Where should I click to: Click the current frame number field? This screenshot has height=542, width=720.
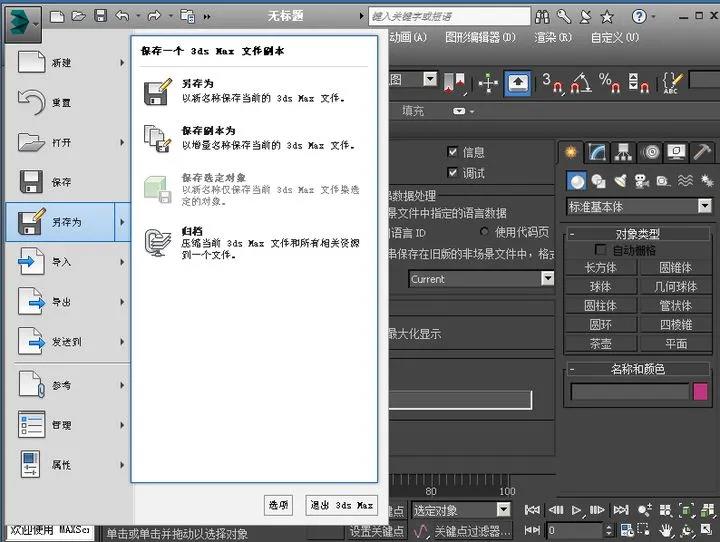pyautogui.click(x=574, y=531)
